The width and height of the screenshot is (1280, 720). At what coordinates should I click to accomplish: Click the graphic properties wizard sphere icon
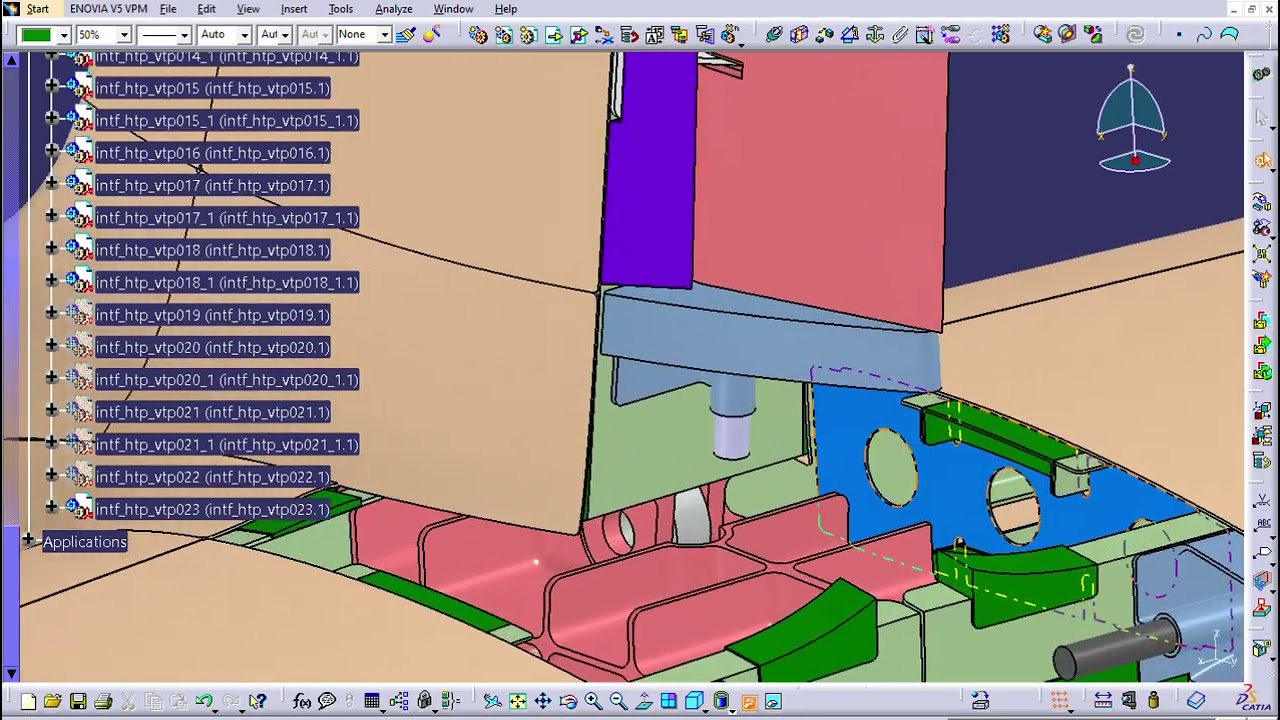coord(432,35)
